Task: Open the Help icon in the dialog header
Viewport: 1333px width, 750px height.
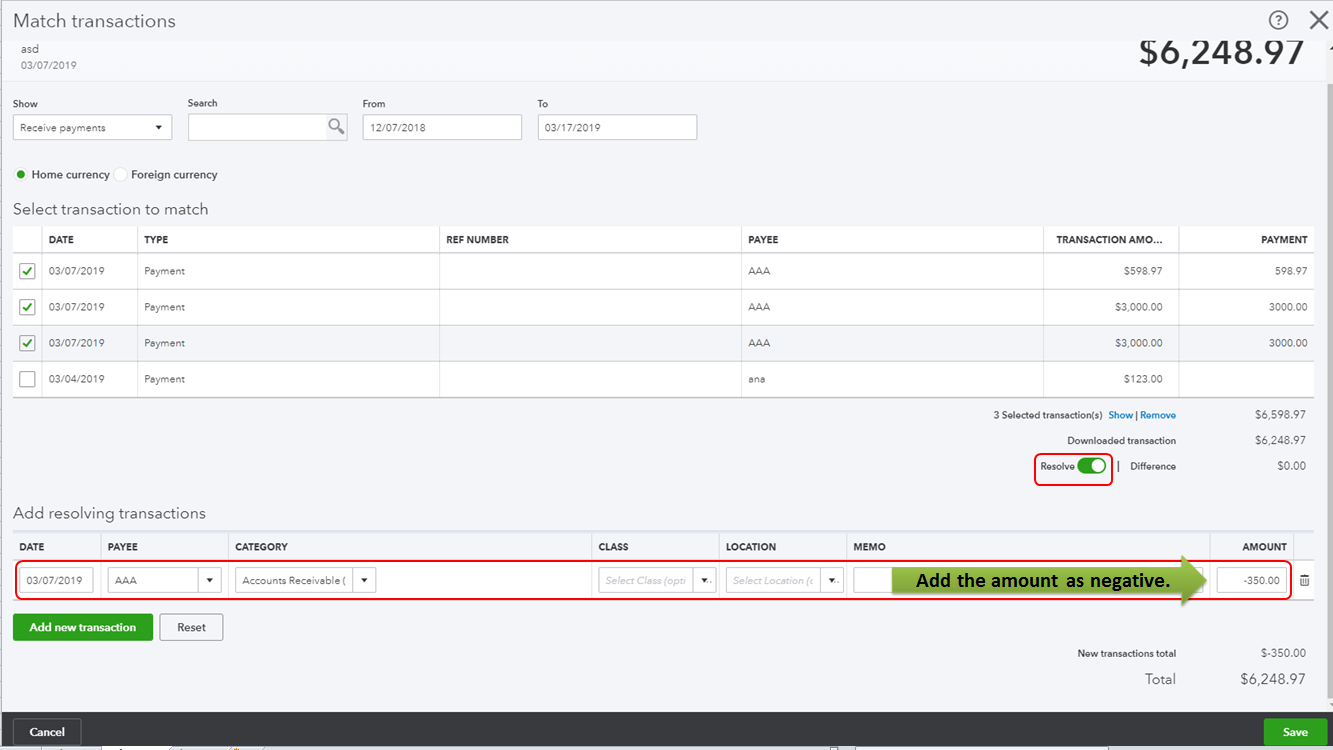Action: pos(1278,20)
